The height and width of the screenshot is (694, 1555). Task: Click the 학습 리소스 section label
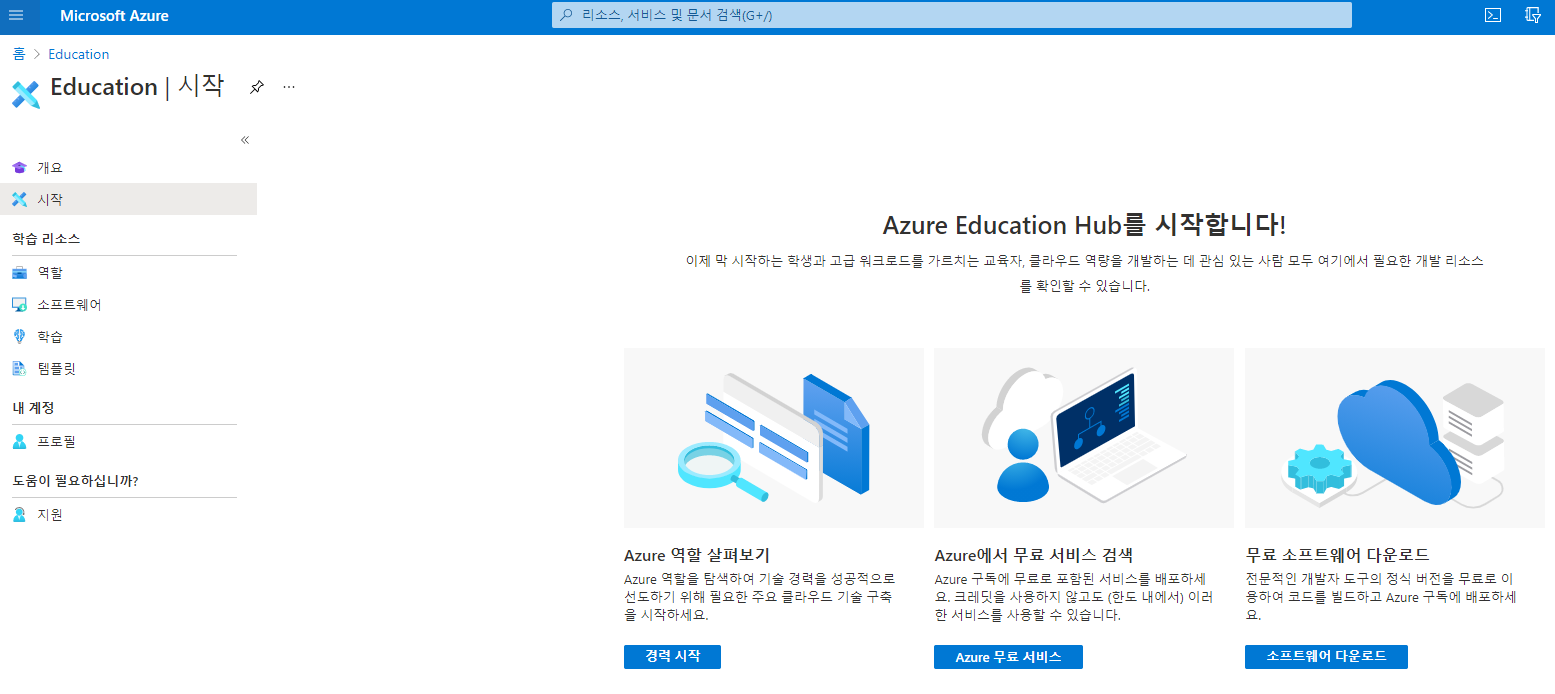click(x=46, y=239)
